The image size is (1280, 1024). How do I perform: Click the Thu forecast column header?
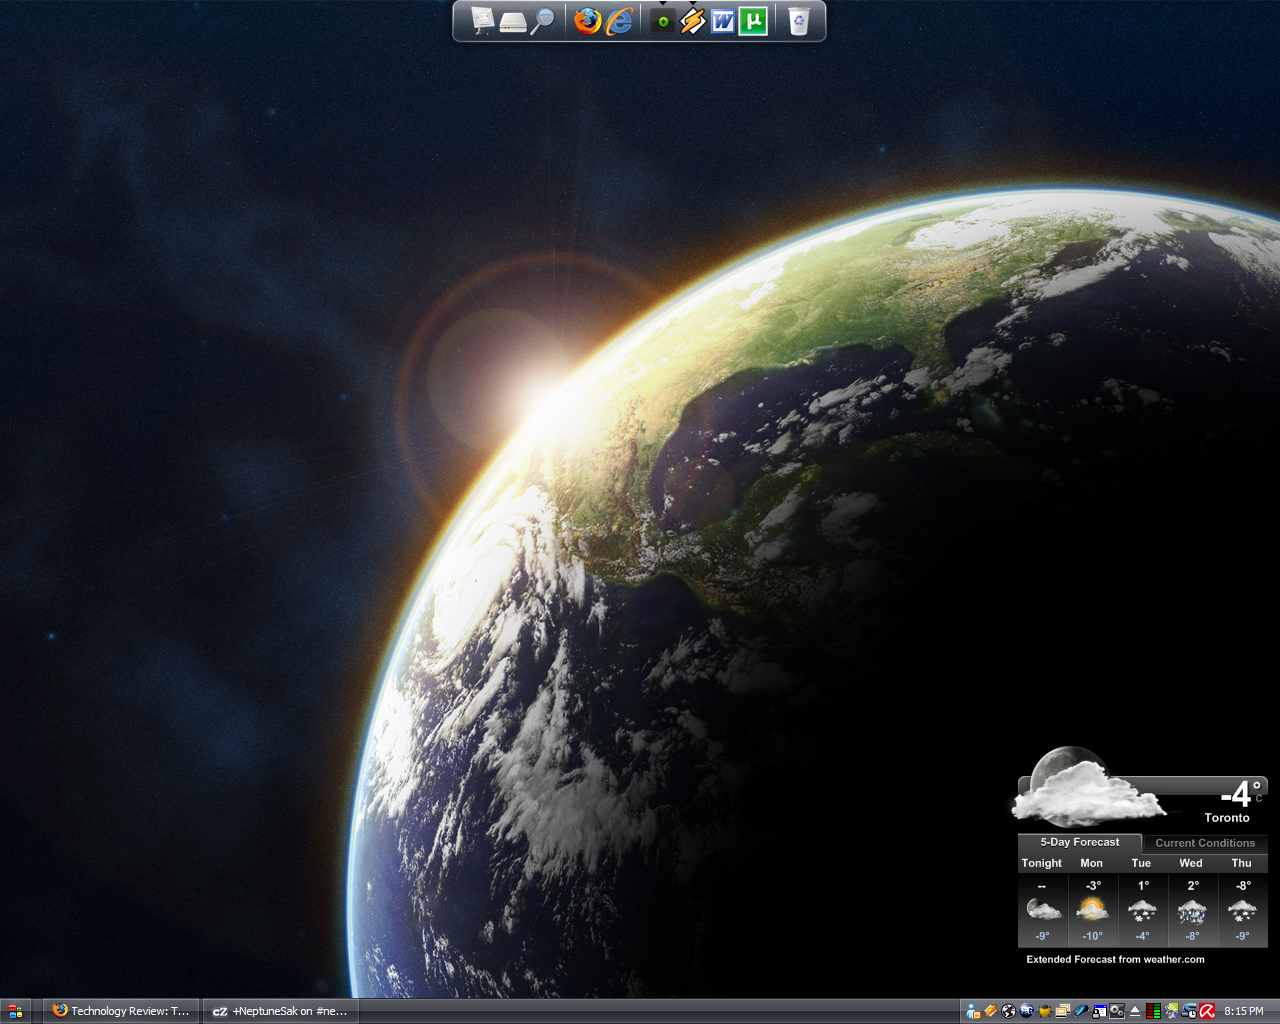coord(1242,863)
